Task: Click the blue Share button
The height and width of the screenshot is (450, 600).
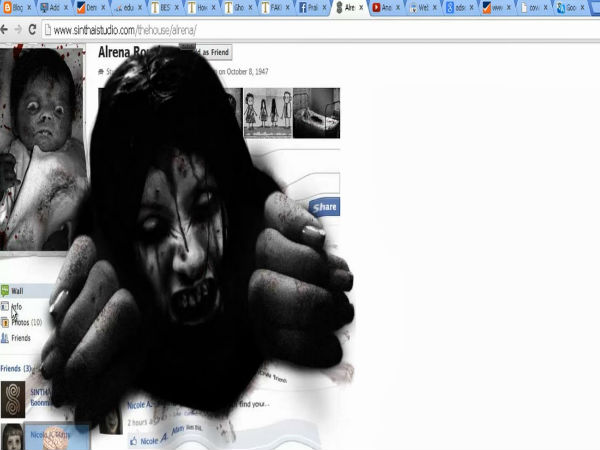Action: (324, 207)
